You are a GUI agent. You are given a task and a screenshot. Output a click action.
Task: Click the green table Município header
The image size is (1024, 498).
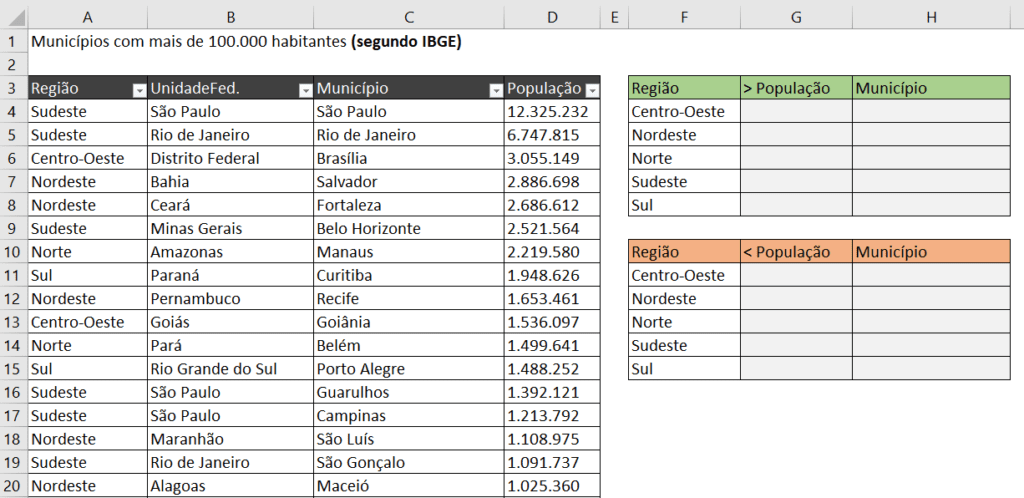[x=931, y=88]
